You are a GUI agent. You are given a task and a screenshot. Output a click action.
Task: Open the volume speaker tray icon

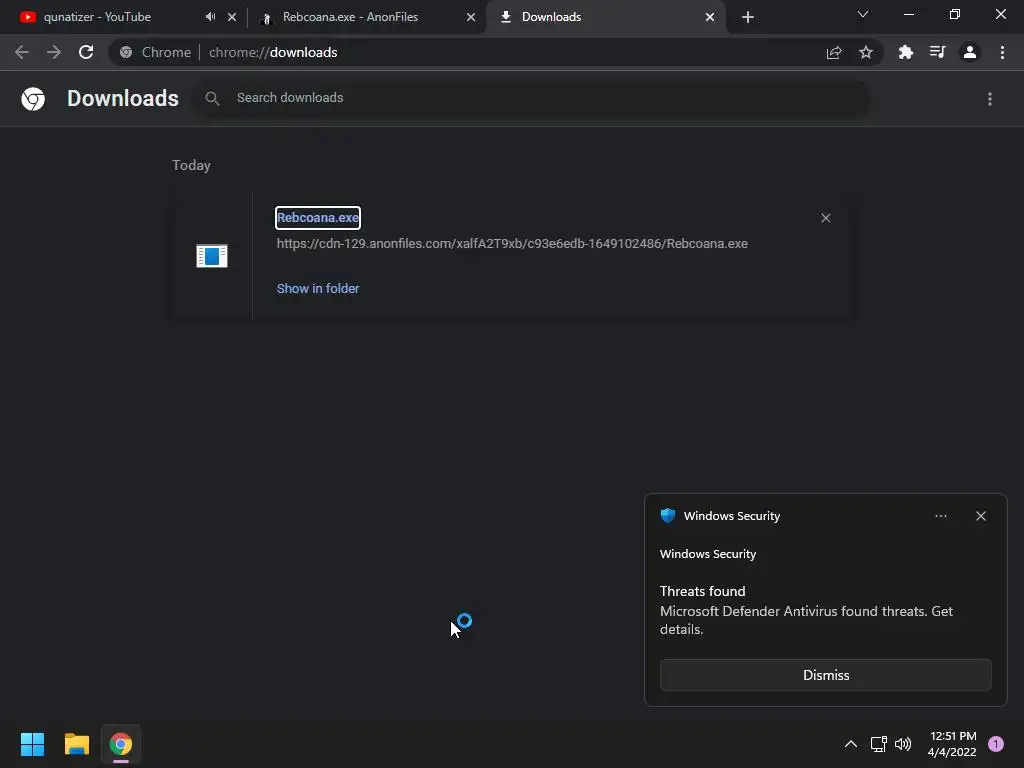click(x=903, y=744)
